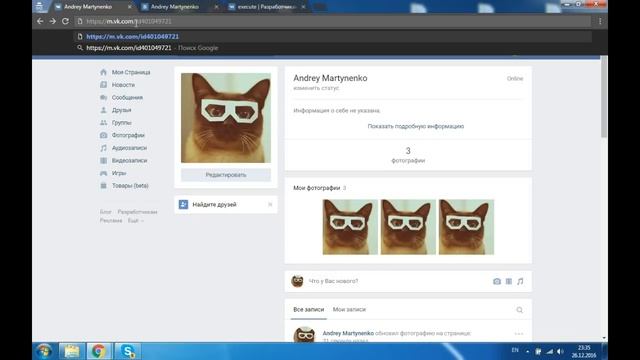Open the second cat photo thumbnail
Viewport: 640px width, 360px height.
pos(408,227)
